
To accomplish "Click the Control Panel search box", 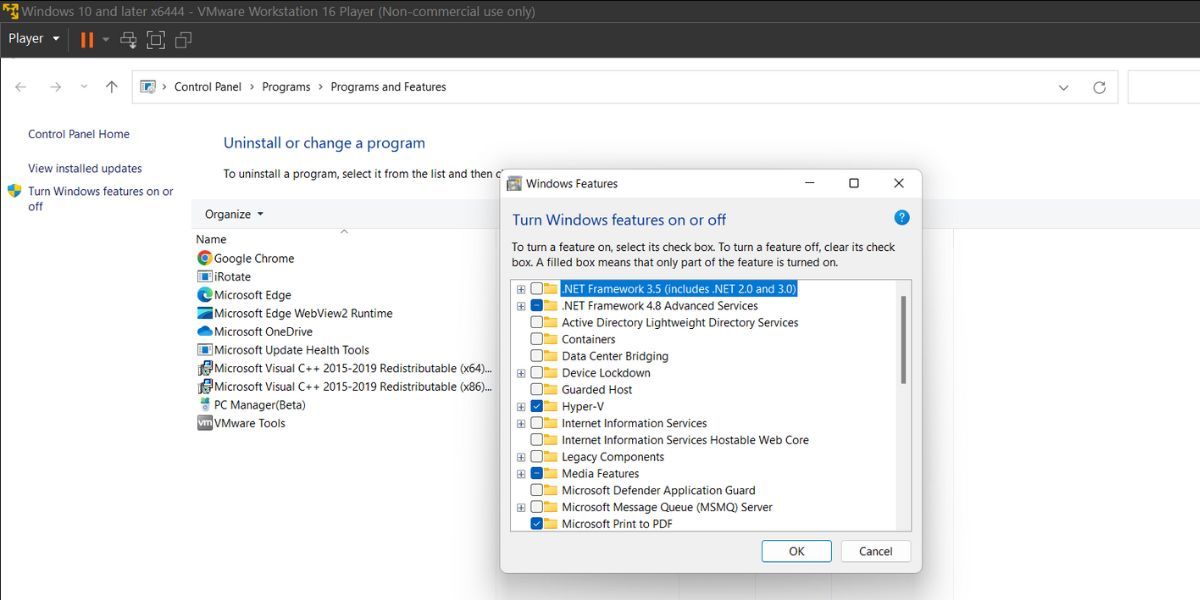I will pyautogui.click(x=1164, y=87).
